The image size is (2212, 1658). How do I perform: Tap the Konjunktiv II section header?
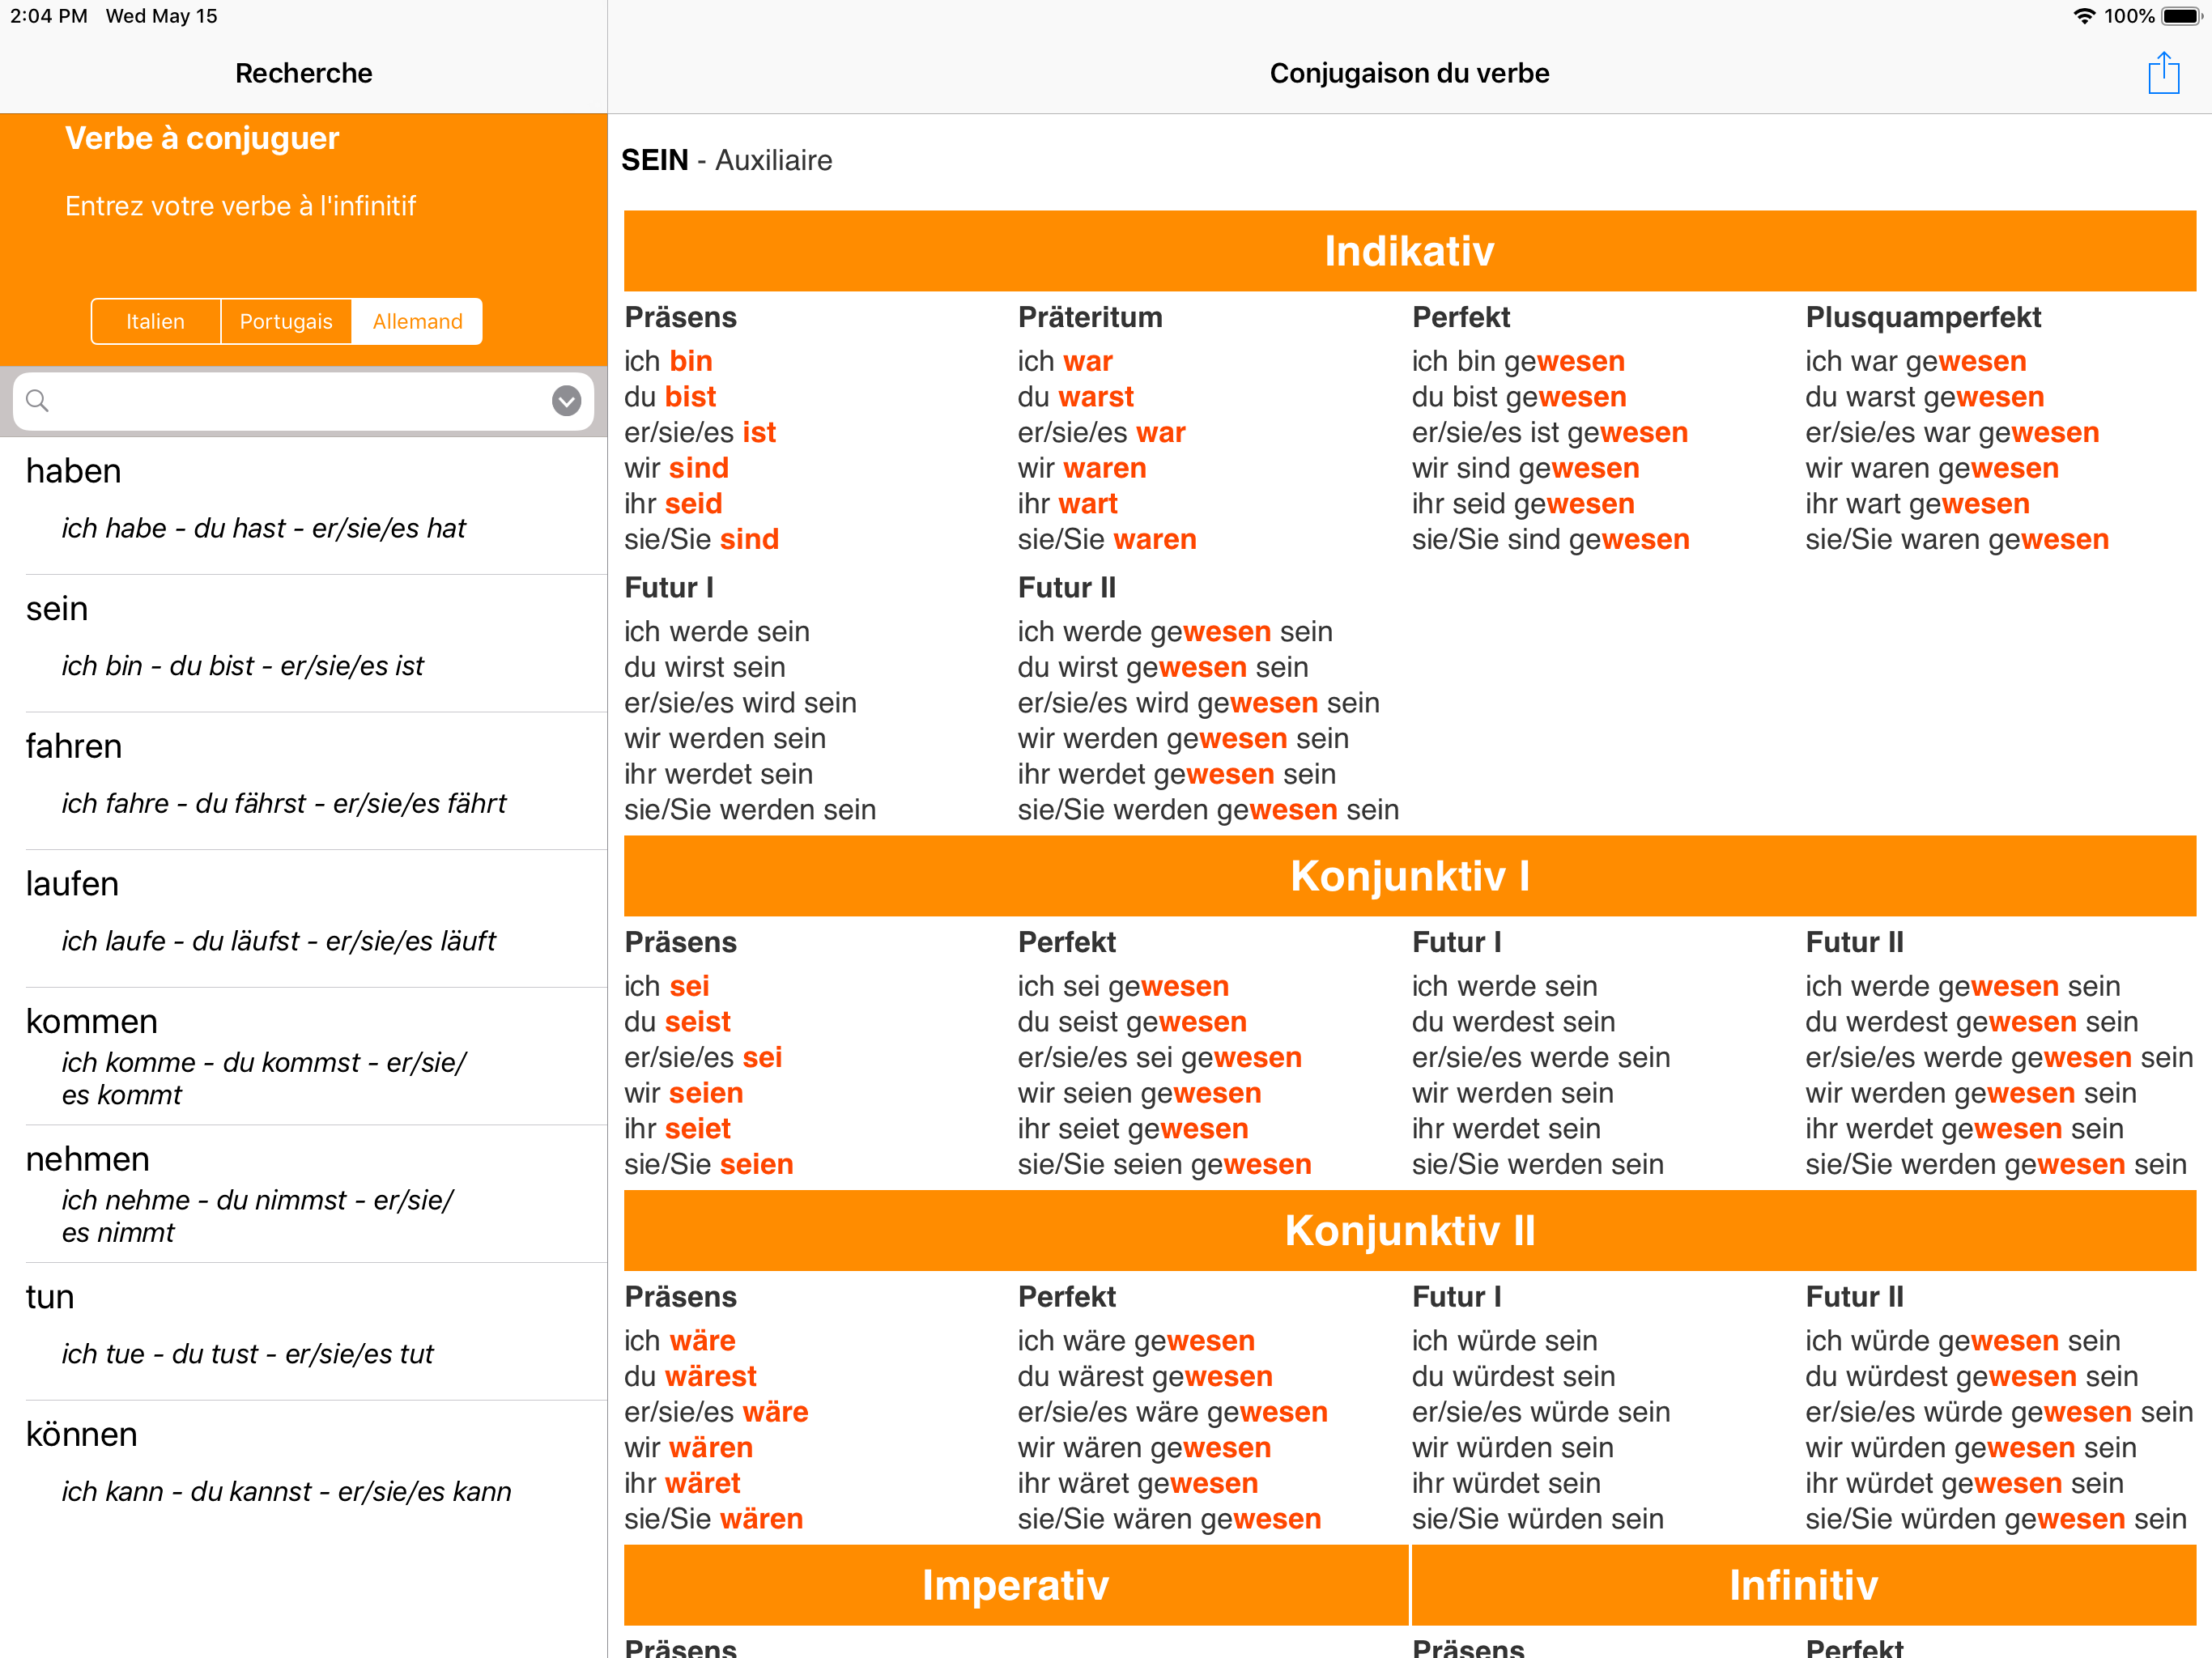pyautogui.click(x=1409, y=1231)
